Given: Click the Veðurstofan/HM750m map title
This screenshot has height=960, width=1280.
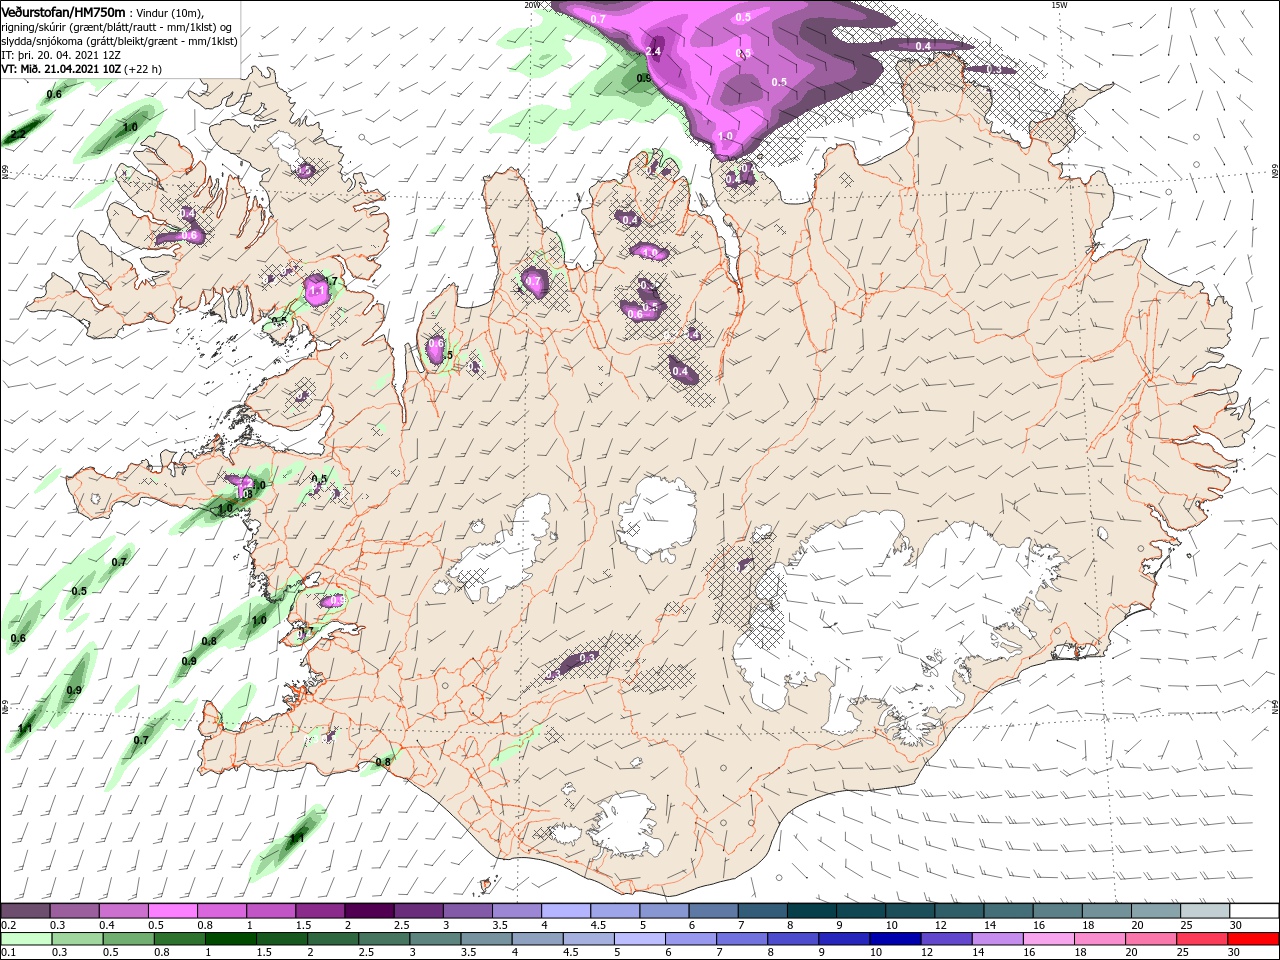Looking at the screenshot, I should pyautogui.click(x=64, y=11).
